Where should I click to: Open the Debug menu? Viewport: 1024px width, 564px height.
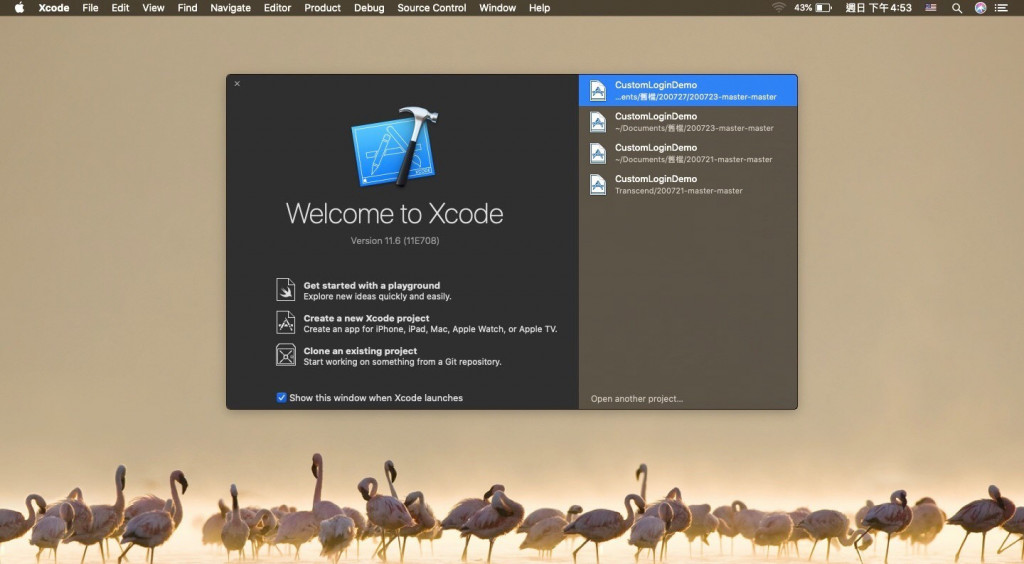pos(369,8)
